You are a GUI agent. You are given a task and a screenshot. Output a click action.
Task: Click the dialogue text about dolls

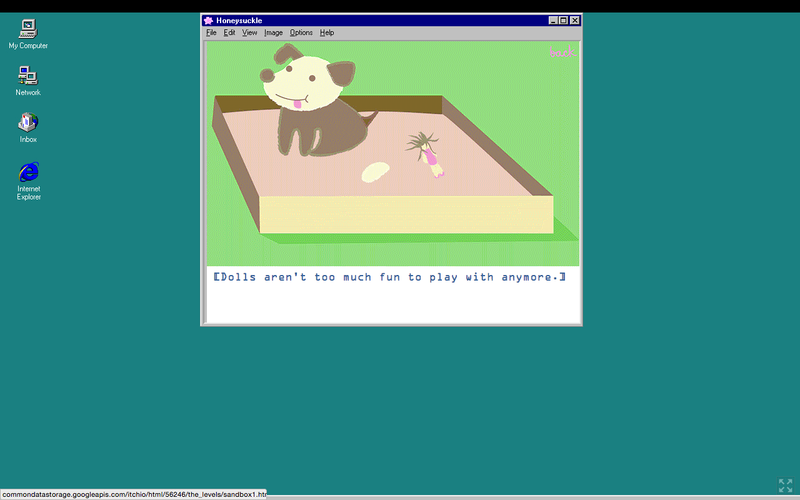point(390,277)
